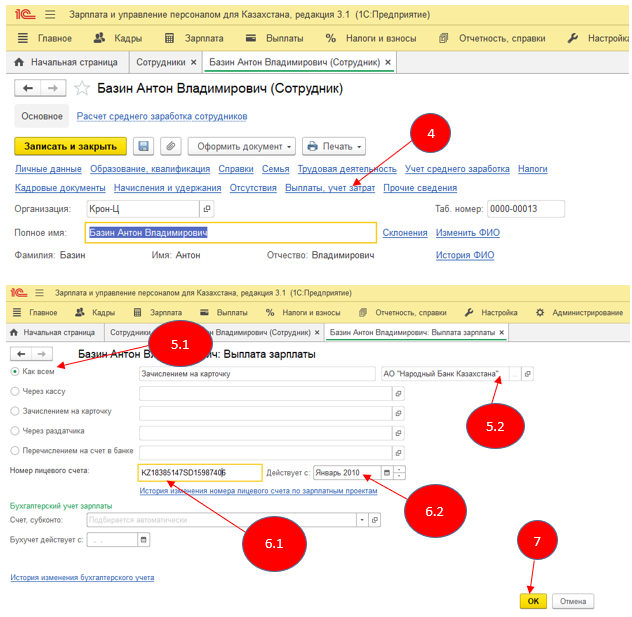
Task: Click the Изменить ФИО link
Action: click(468, 233)
